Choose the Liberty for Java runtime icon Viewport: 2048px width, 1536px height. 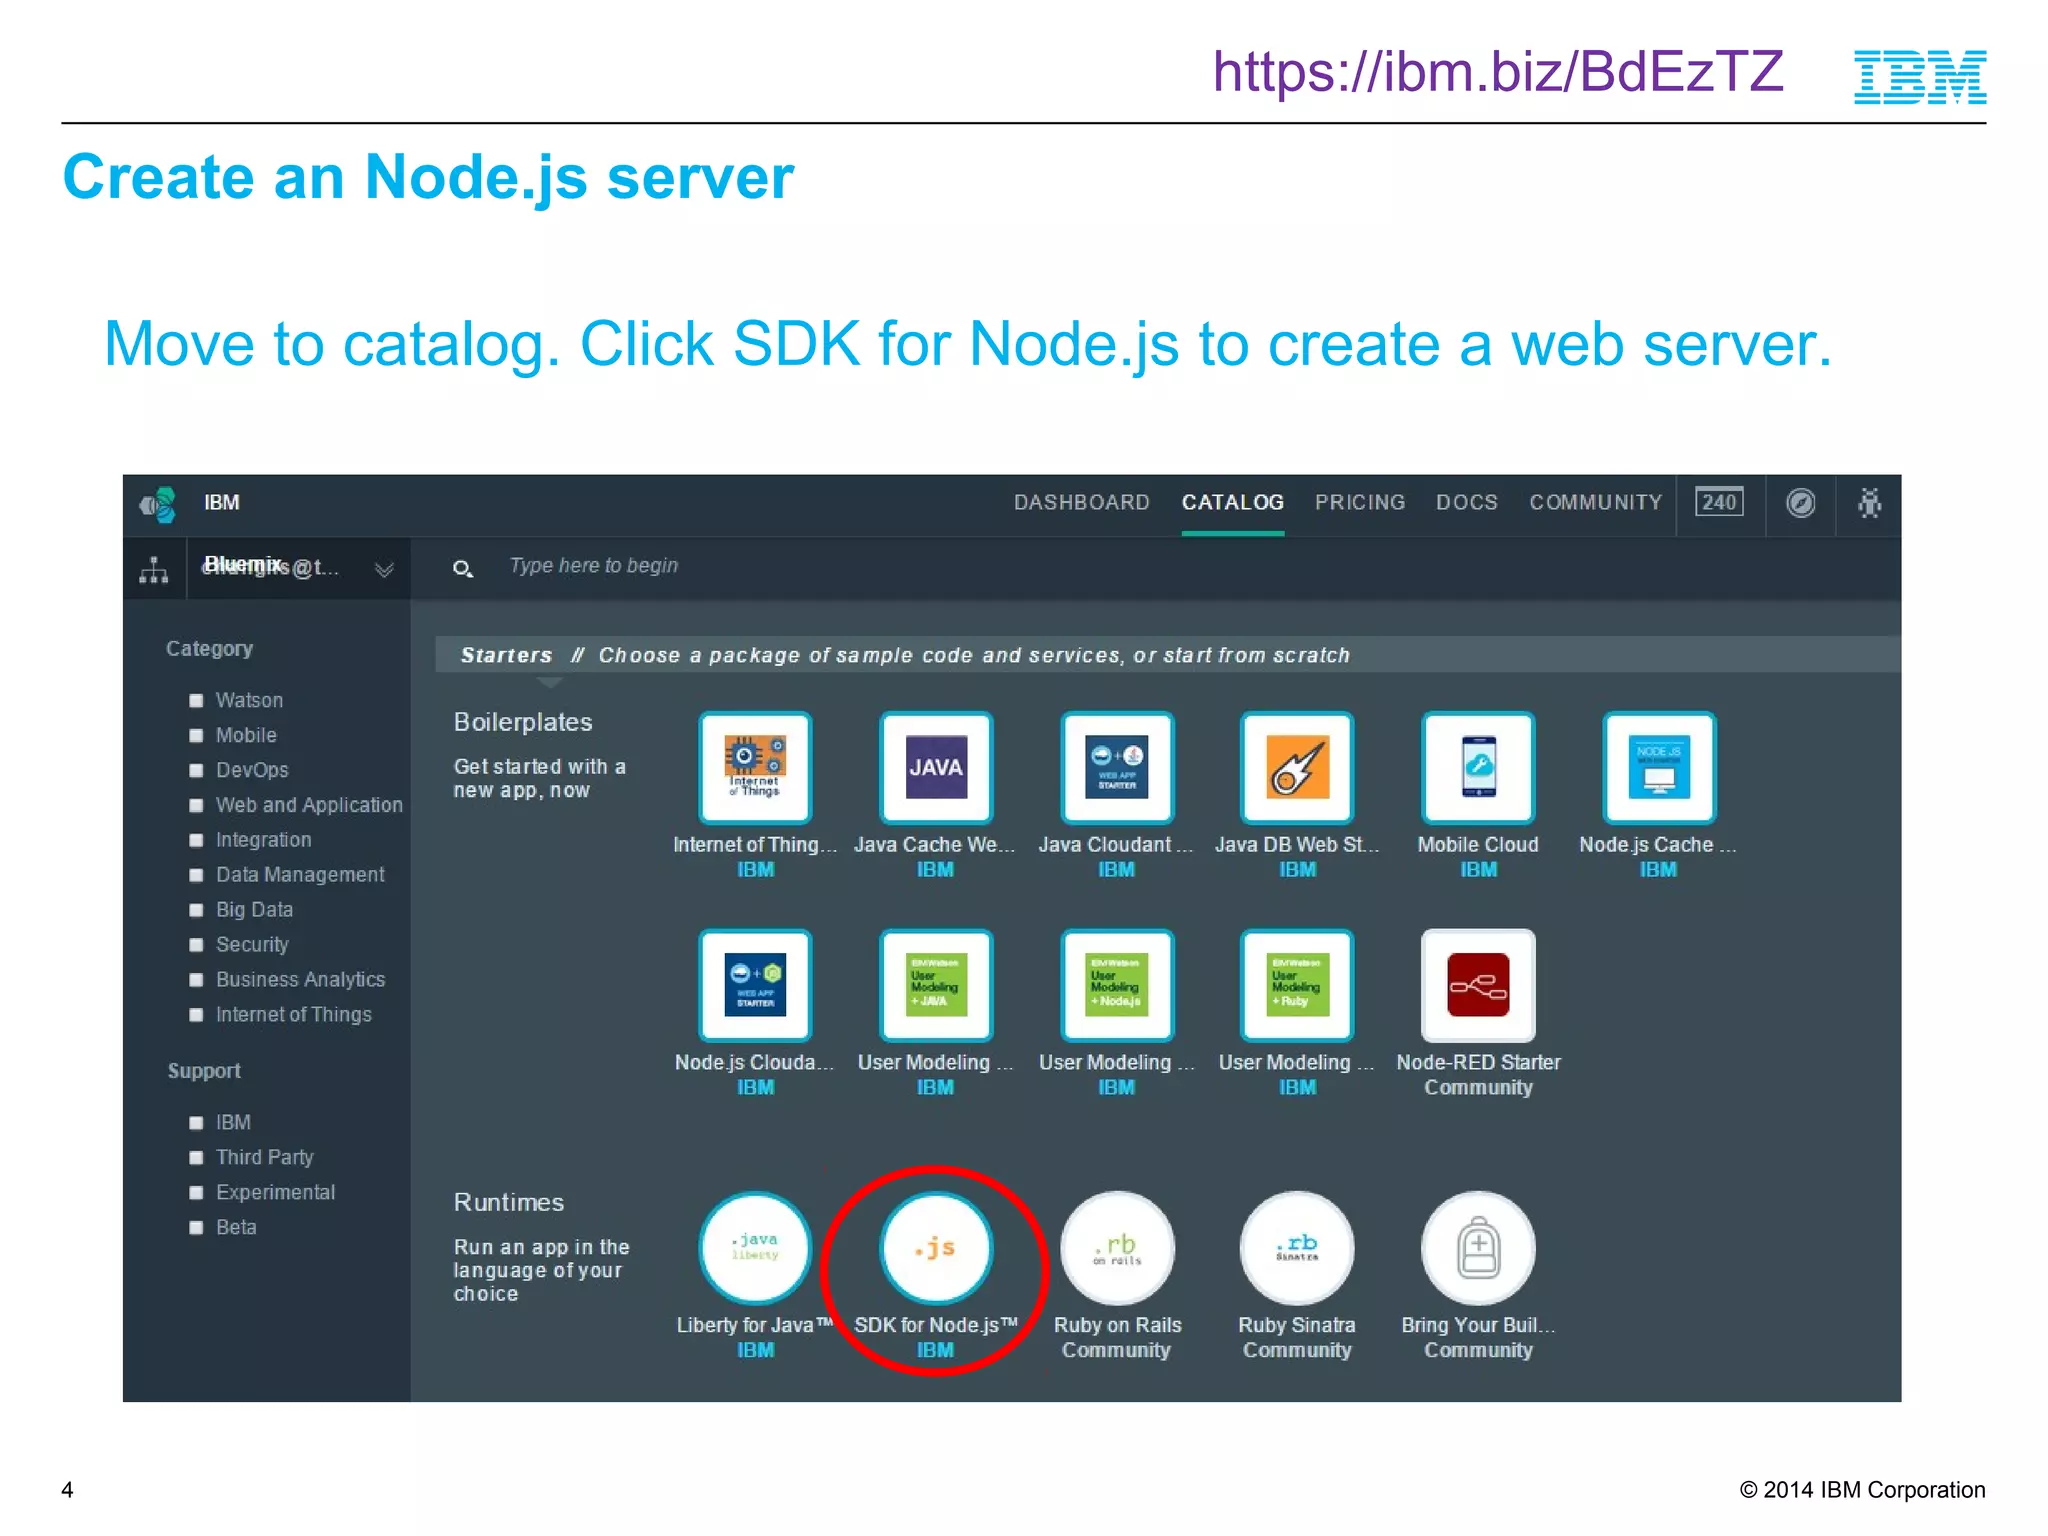pyautogui.click(x=755, y=1248)
